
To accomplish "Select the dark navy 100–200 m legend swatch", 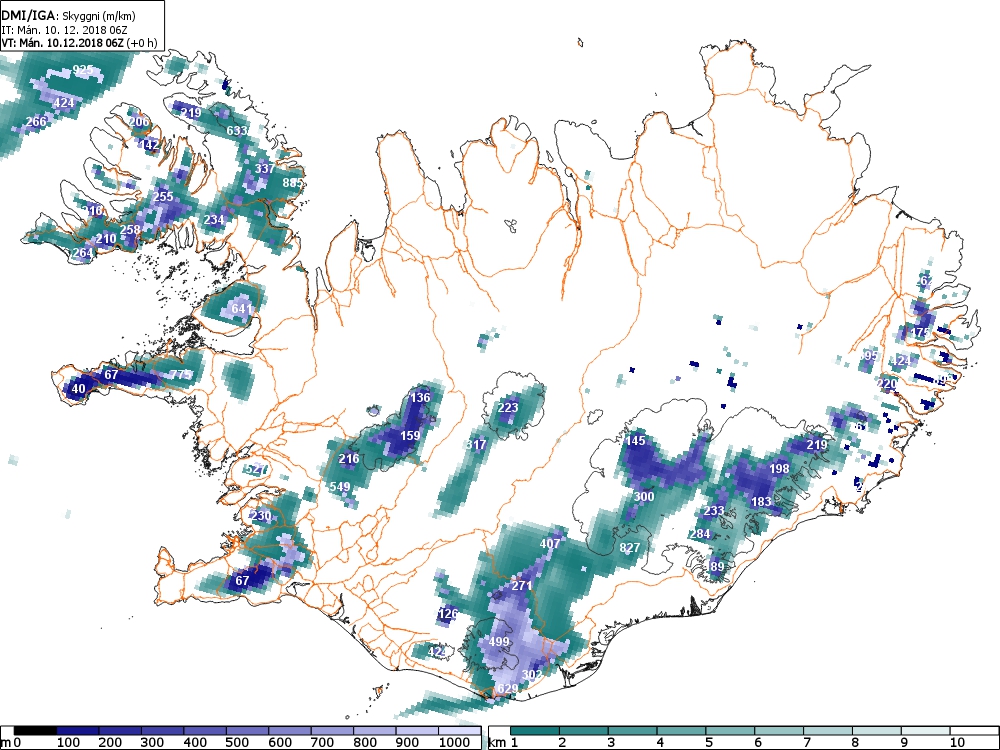I will [x=78, y=731].
